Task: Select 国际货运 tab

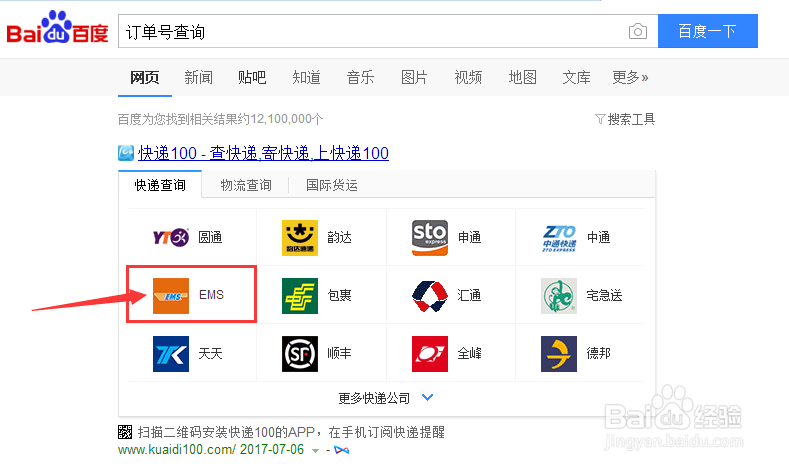Action: [x=332, y=185]
